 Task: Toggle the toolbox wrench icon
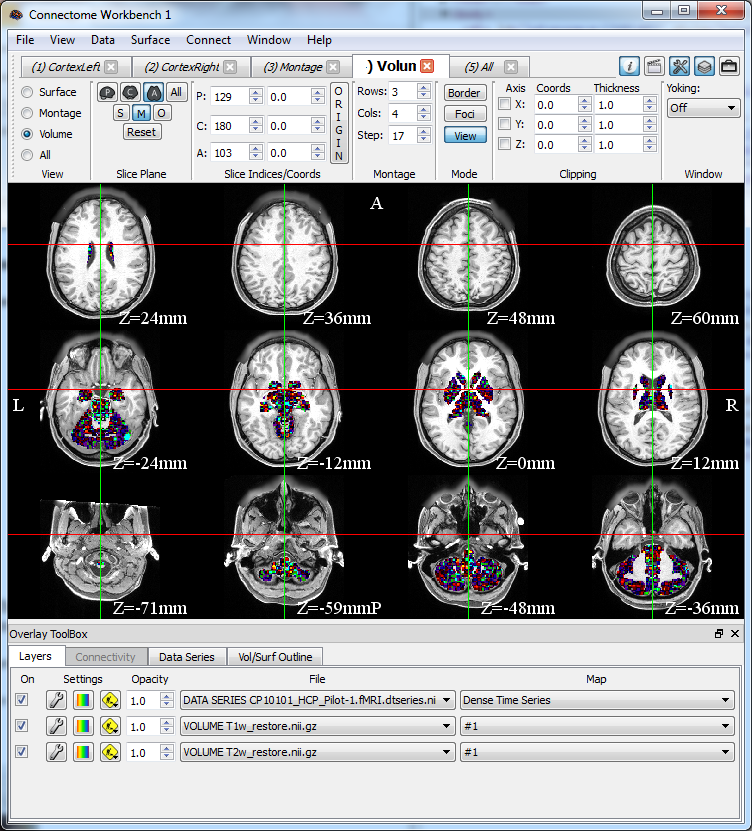(x=680, y=66)
